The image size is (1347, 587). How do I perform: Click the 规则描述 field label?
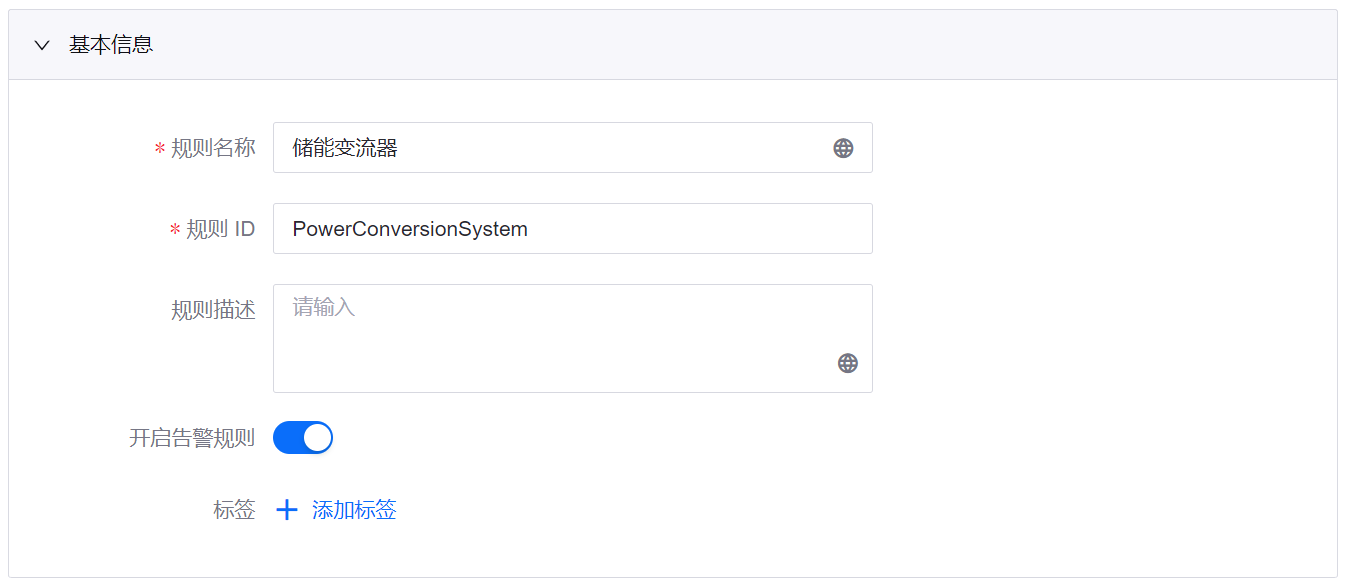pos(213,310)
